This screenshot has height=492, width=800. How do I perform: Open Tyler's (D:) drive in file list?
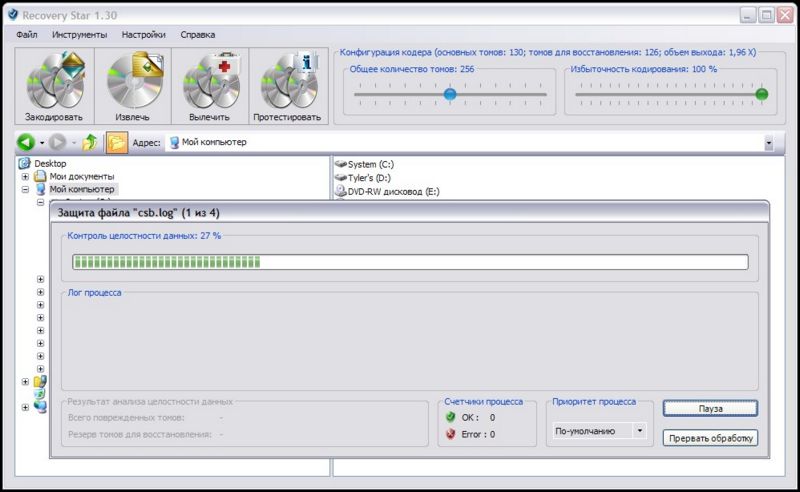click(369, 178)
